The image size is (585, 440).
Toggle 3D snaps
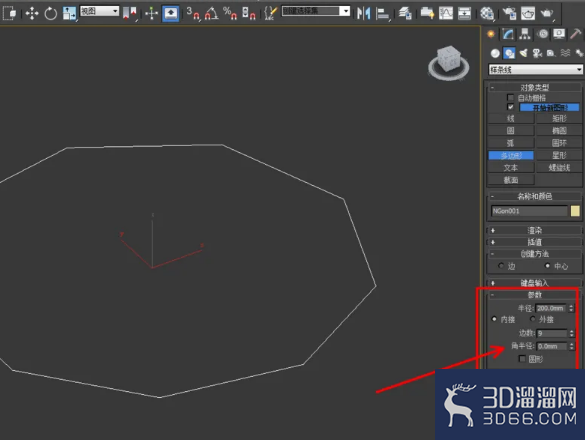click(193, 13)
